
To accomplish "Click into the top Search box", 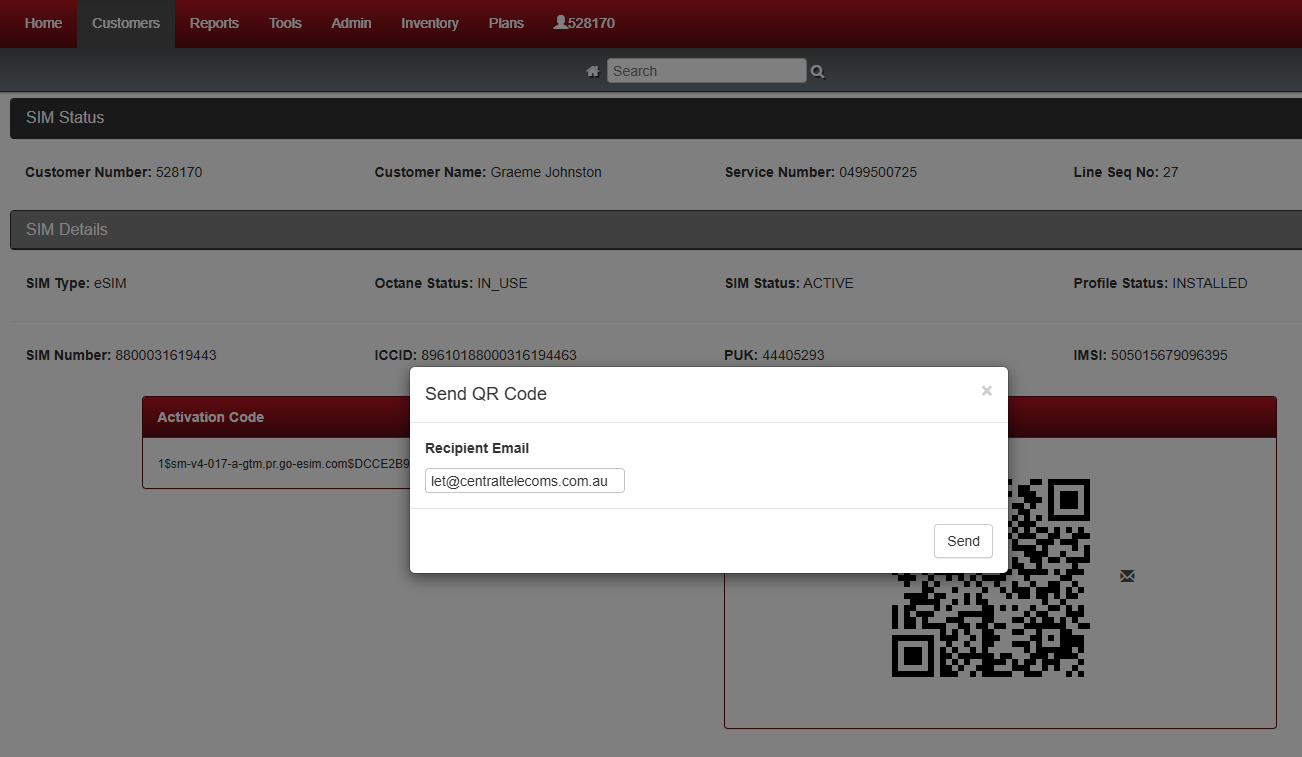I will (x=706, y=71).
